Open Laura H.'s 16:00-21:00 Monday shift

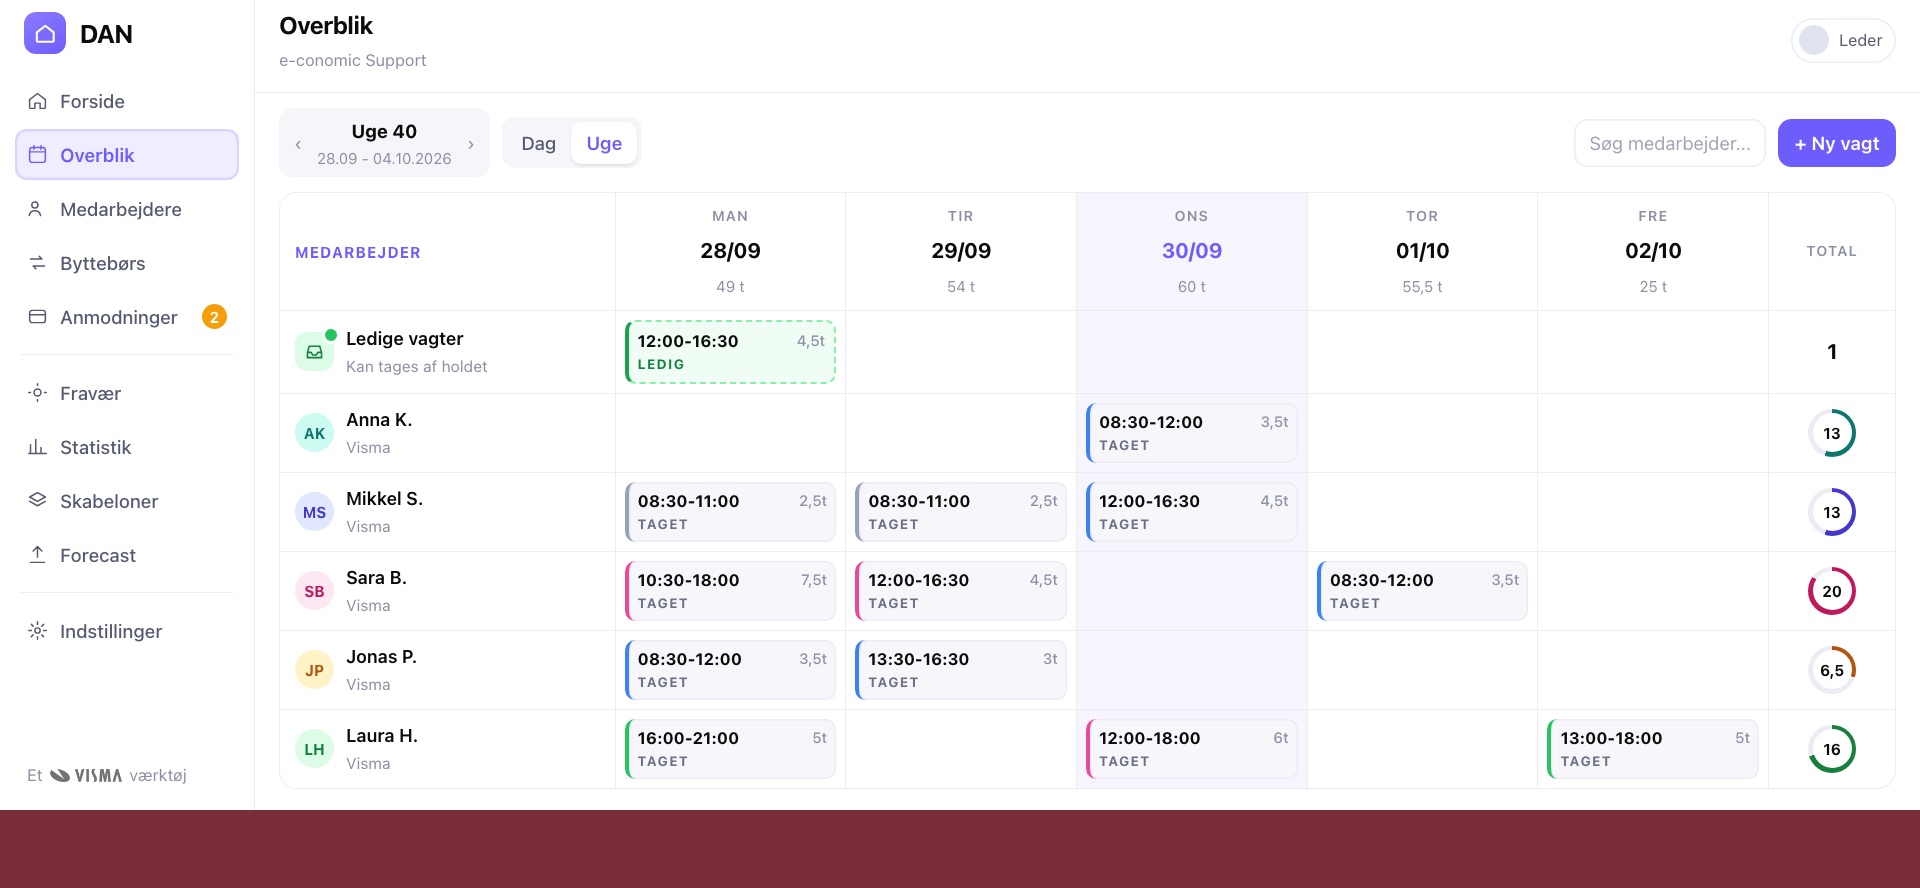click(x=730, y=749)
